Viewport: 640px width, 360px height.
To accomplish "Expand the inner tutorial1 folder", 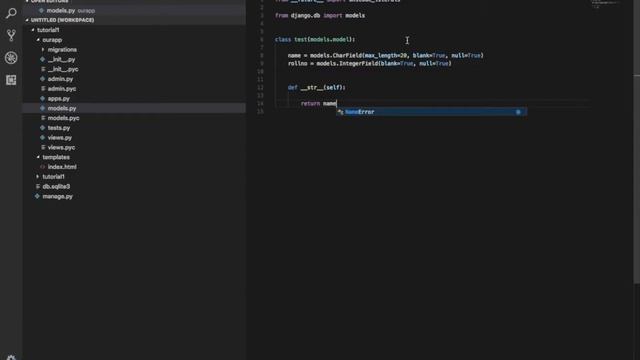I will pyautogui.click(x=38, y=177).
